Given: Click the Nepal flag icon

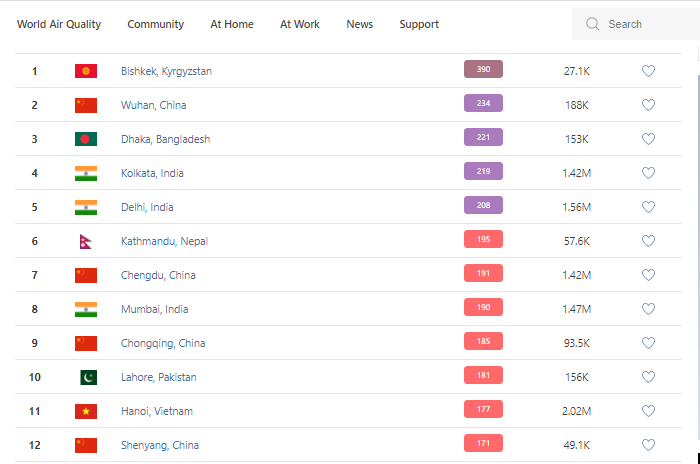Looking at the screenshot, I should [86, 241].
